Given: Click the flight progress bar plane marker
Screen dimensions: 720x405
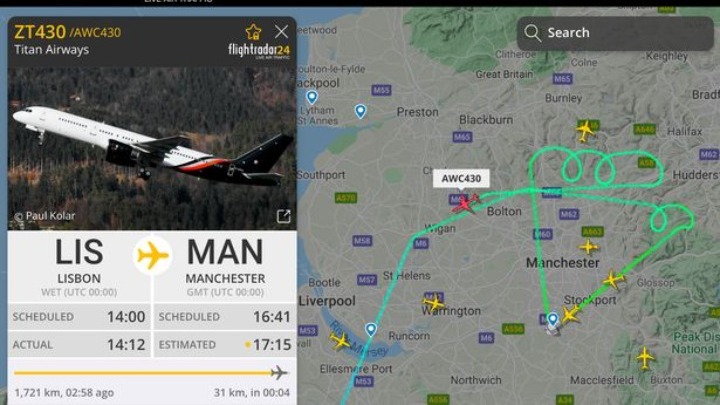Looking at the screenshot, I should (x=279, y=373).
